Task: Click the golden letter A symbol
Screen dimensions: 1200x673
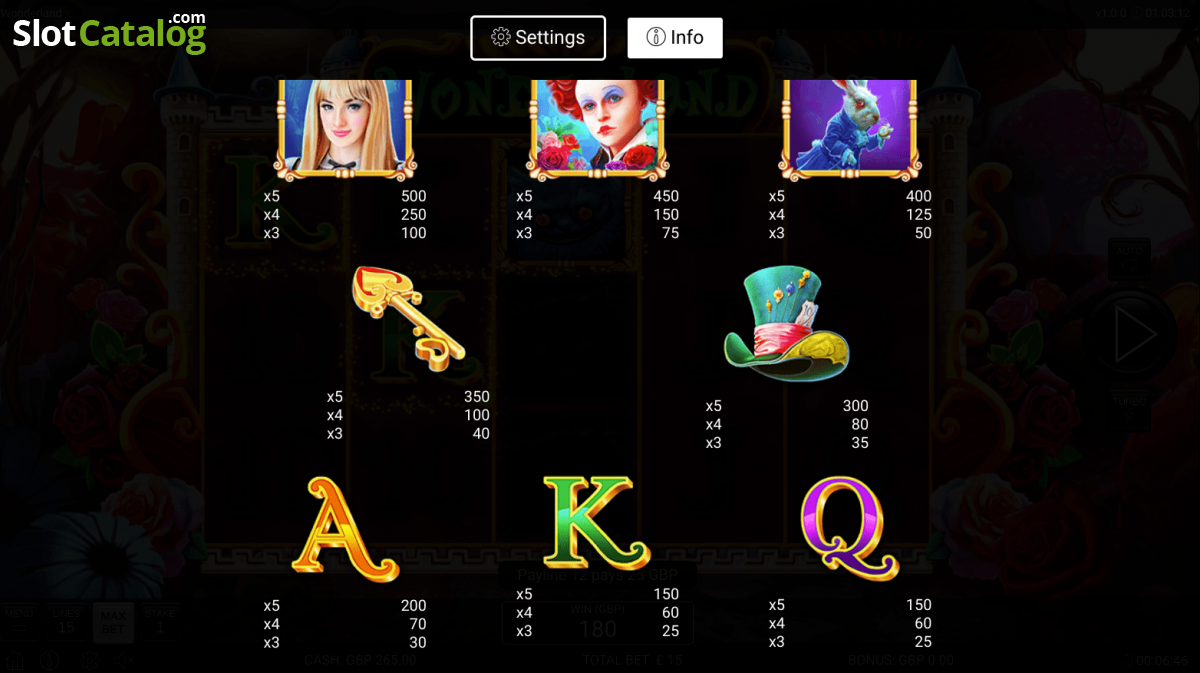Action: pyautogui.click(x=345, y=529)
